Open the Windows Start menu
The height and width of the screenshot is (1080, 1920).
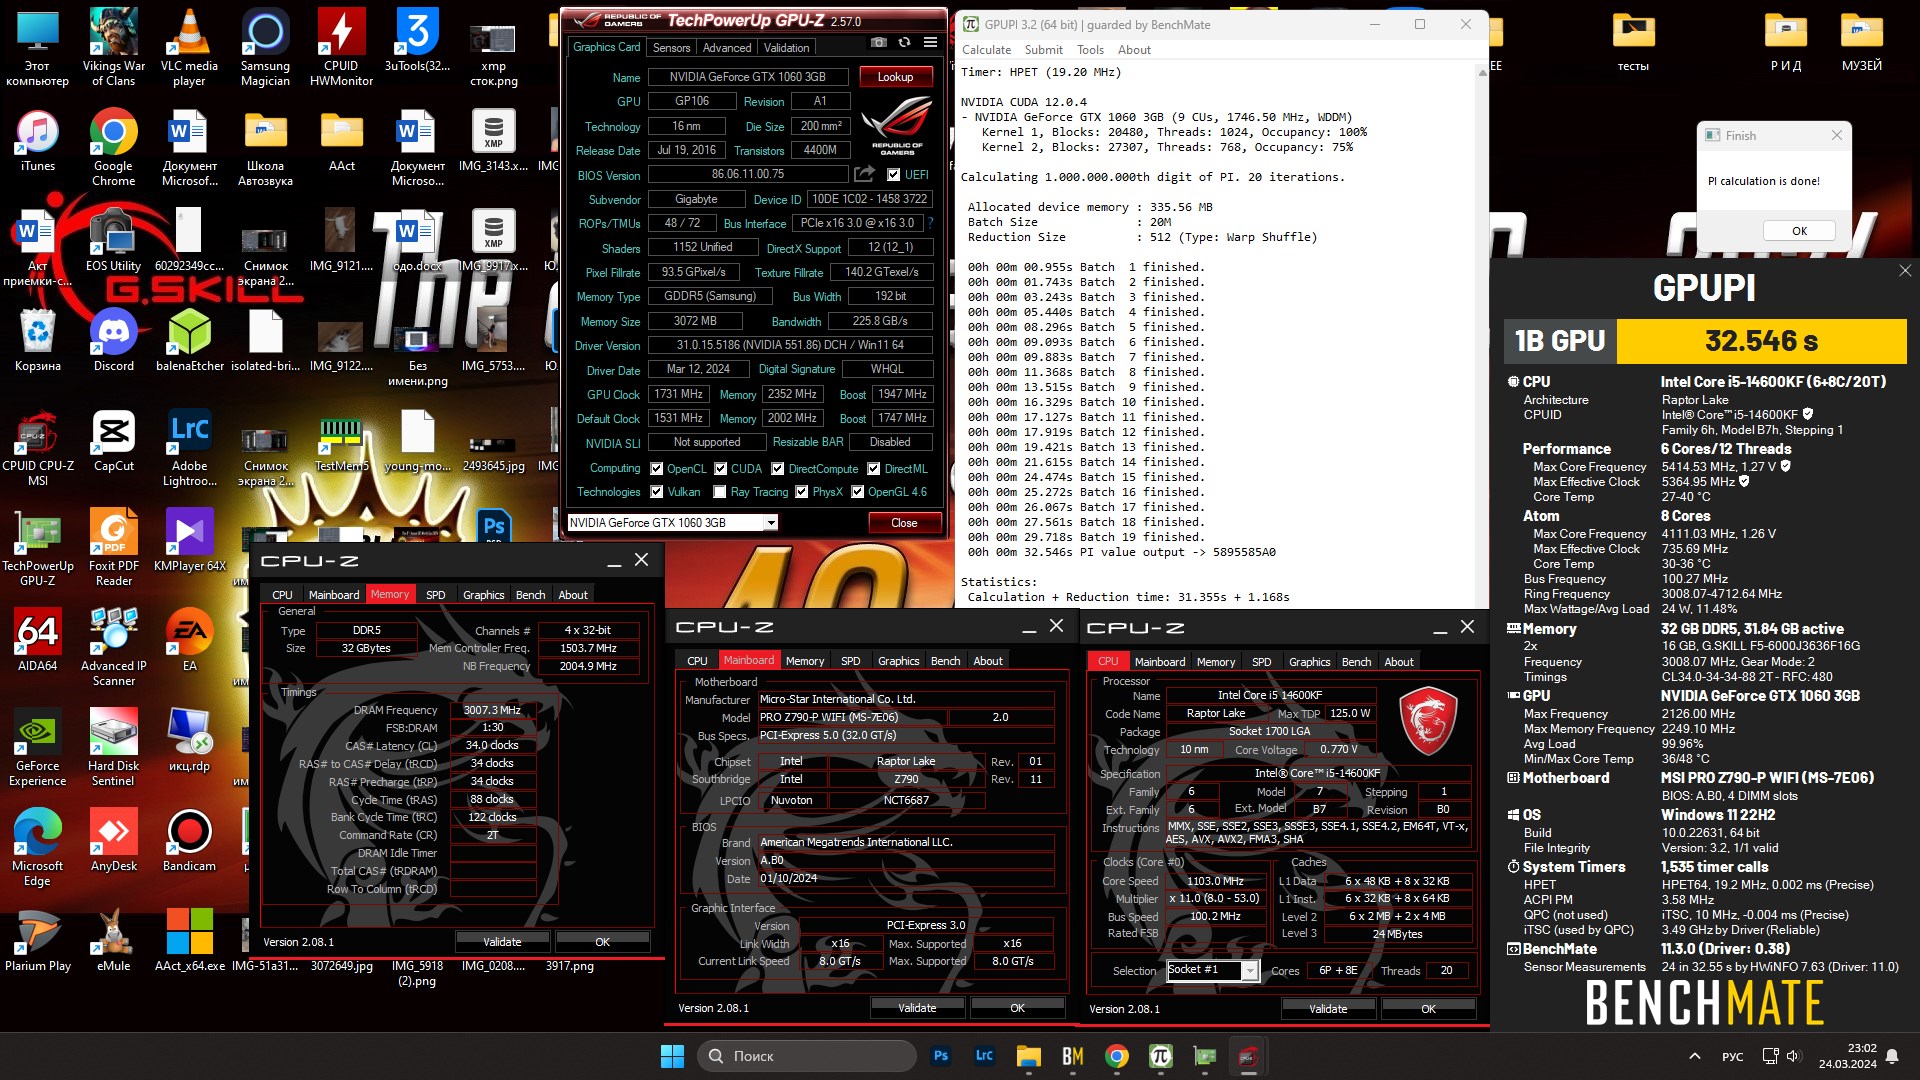pyautogui.click(x=673, y=1056)
